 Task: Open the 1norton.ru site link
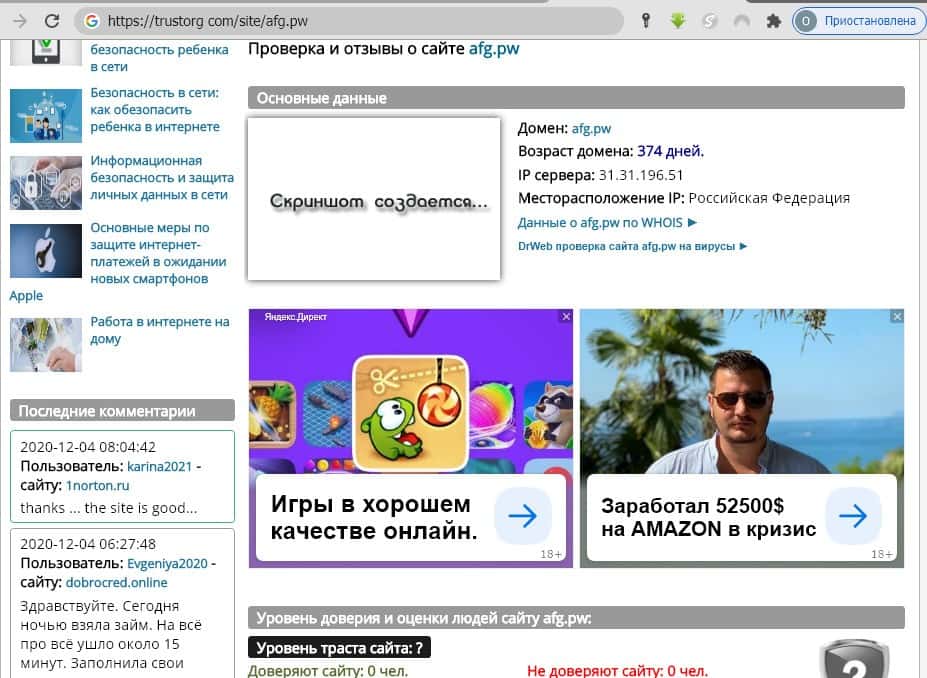click(97, 485)
